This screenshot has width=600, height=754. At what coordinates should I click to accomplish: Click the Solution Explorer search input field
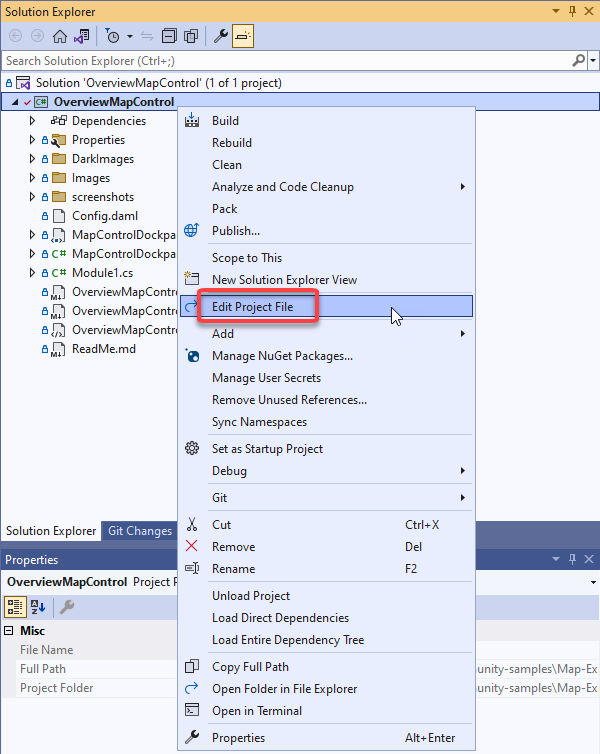[x=280, y=61]
